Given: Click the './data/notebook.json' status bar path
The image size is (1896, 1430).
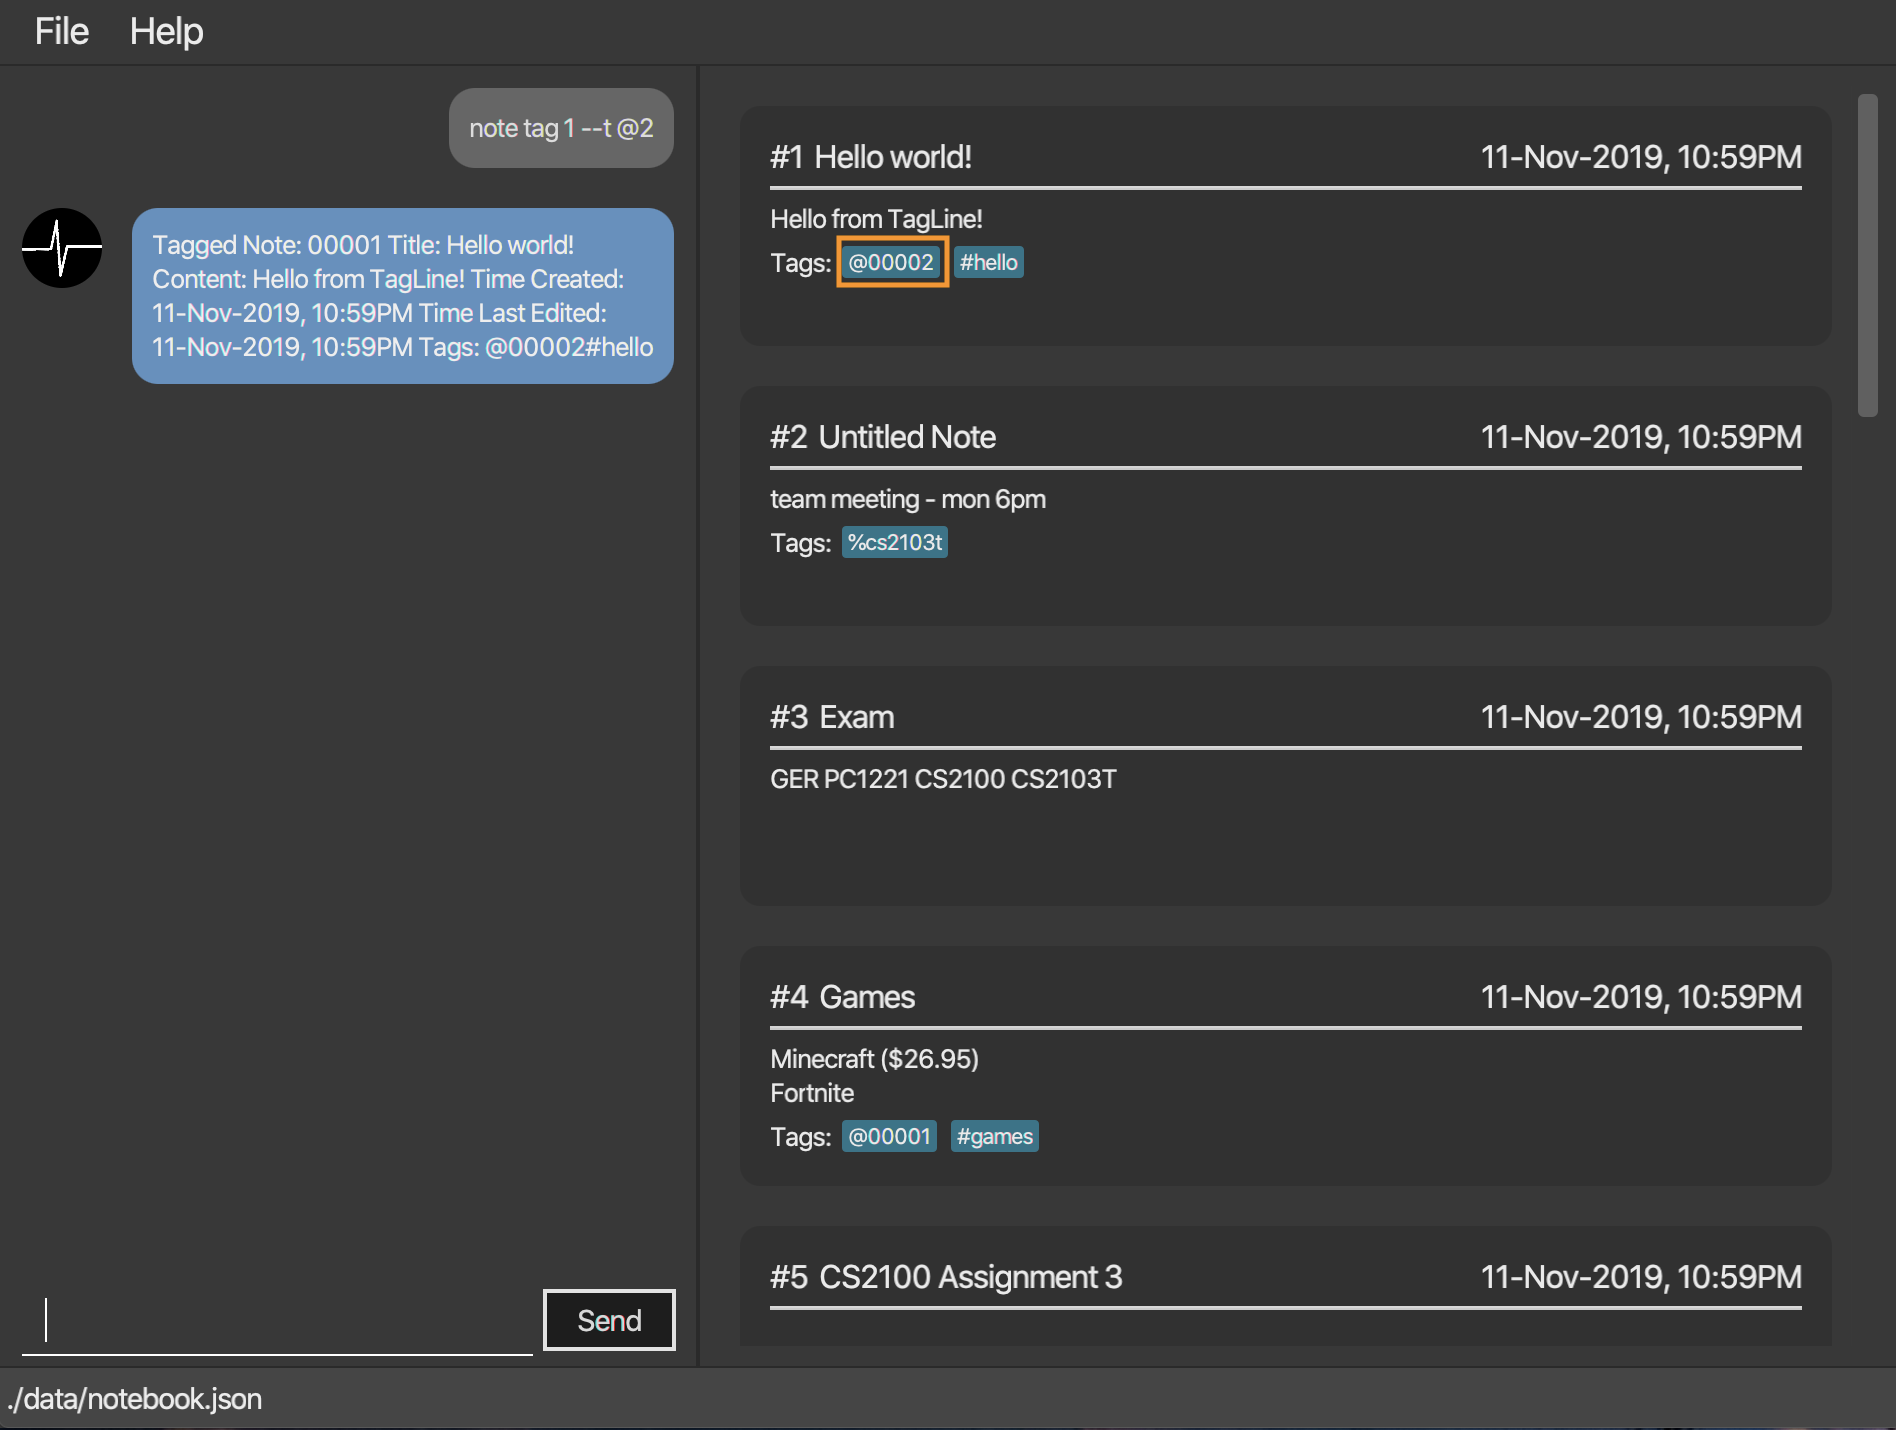Looking at the screenshot, I should 134,1398.
